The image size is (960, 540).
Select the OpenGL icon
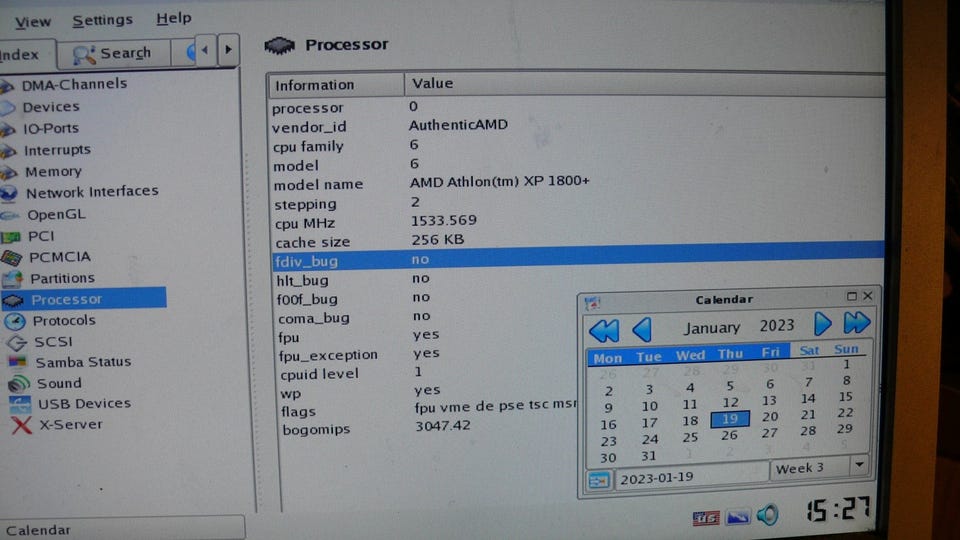click(x=10, y=216)
